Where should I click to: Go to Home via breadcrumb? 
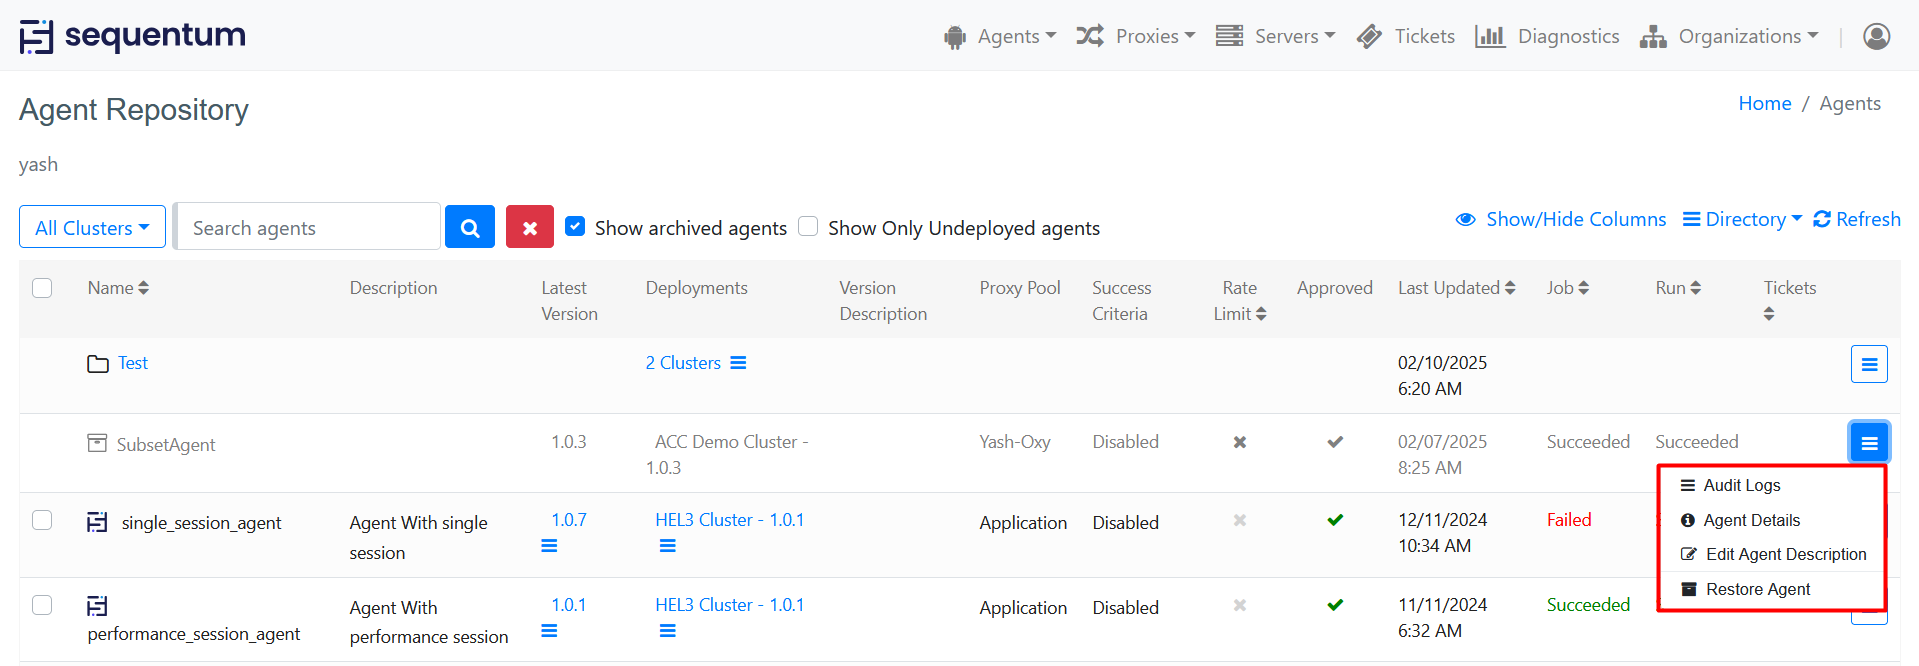click(x=1764, y=103)
